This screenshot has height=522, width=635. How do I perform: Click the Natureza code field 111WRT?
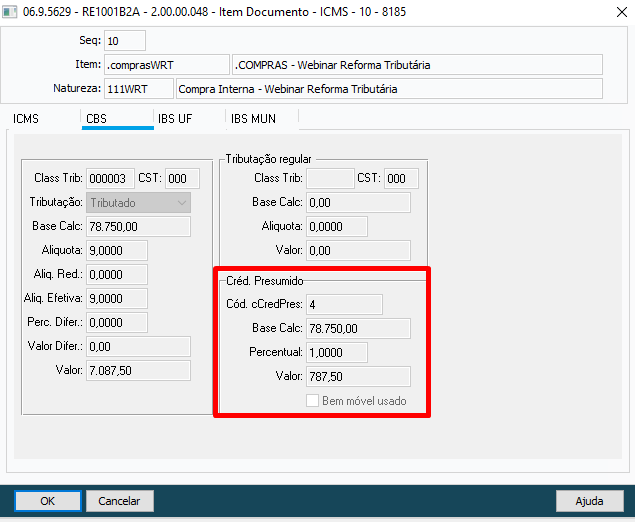tap(139, 89)
